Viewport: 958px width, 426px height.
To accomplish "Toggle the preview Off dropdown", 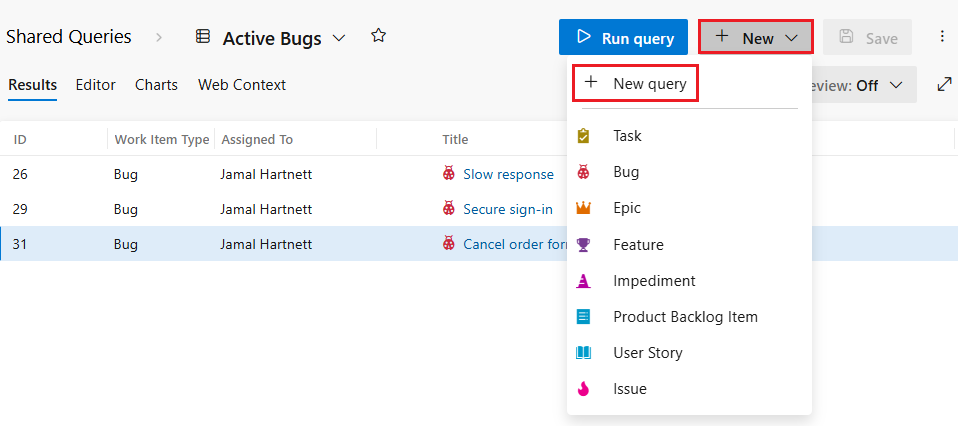I will click(x=862, y=85).
